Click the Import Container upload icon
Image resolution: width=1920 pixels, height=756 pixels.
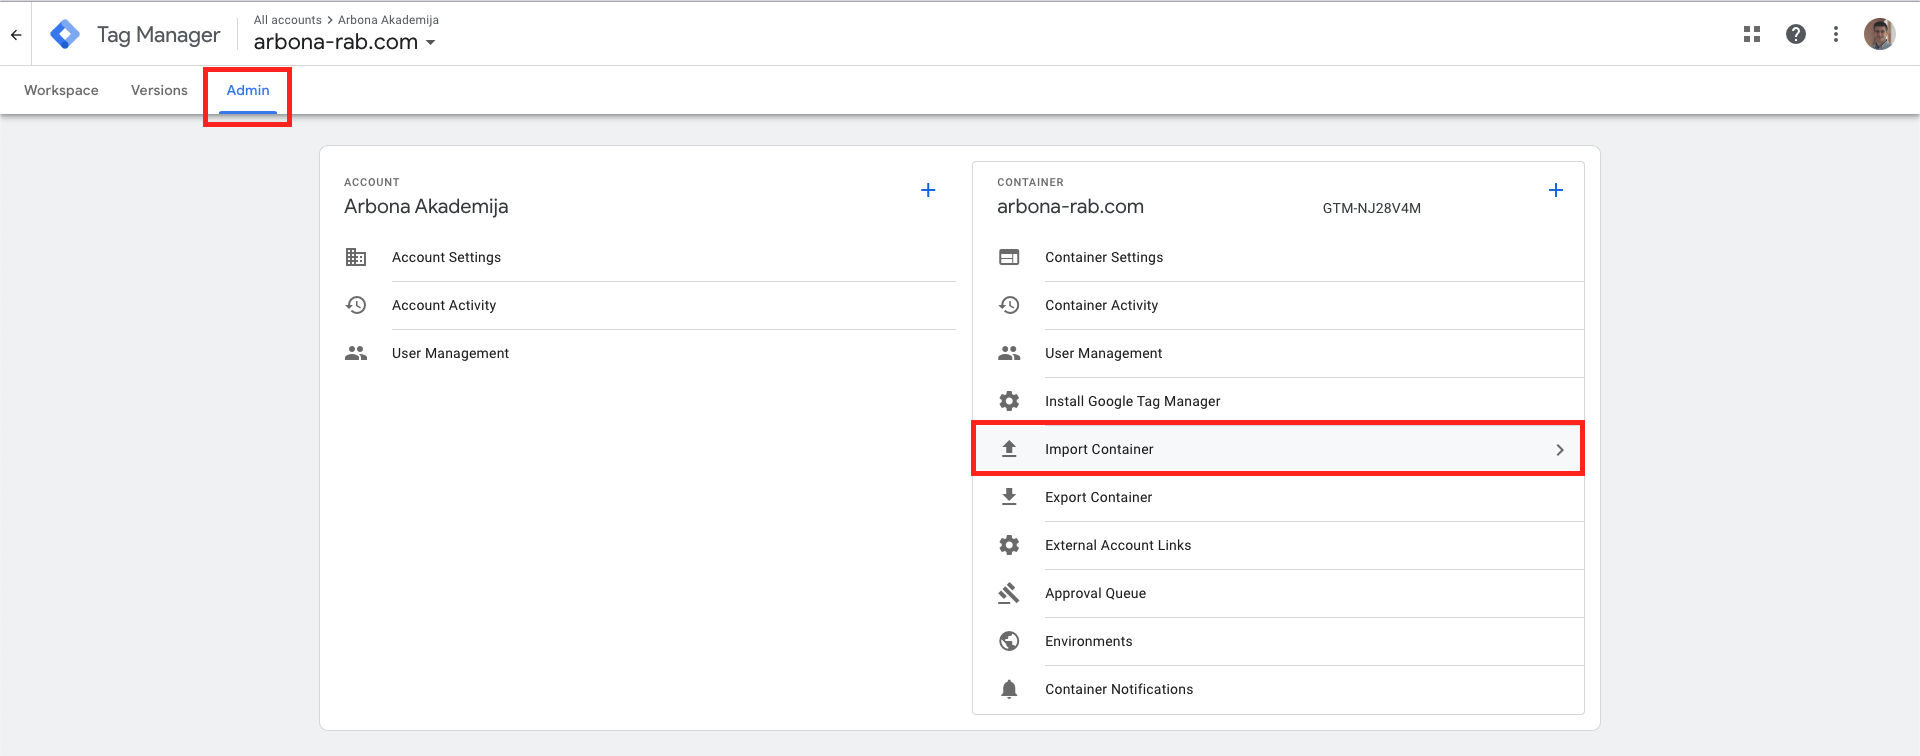click(x=1009, y=449)
